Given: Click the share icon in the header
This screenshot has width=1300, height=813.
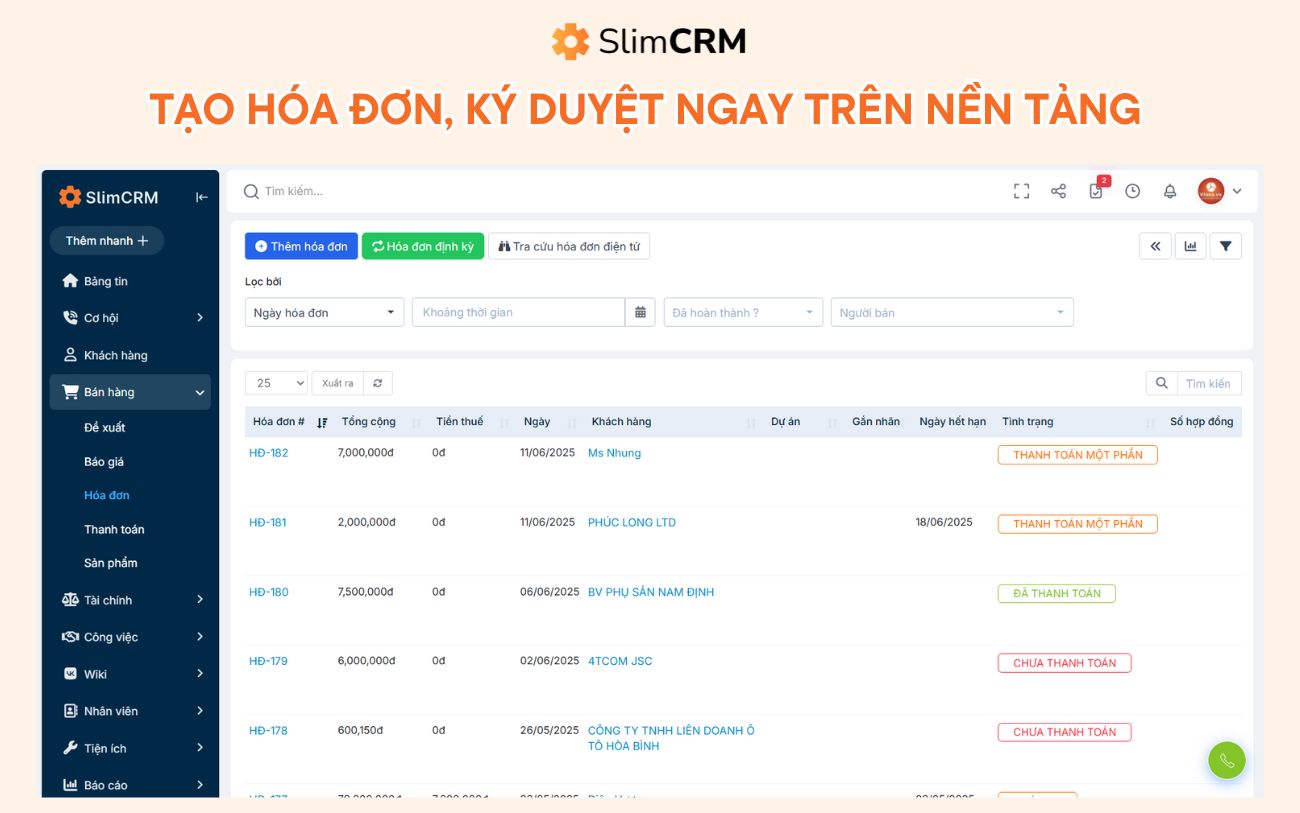Looking at the screenshot, I should [x=1058, y=190].
